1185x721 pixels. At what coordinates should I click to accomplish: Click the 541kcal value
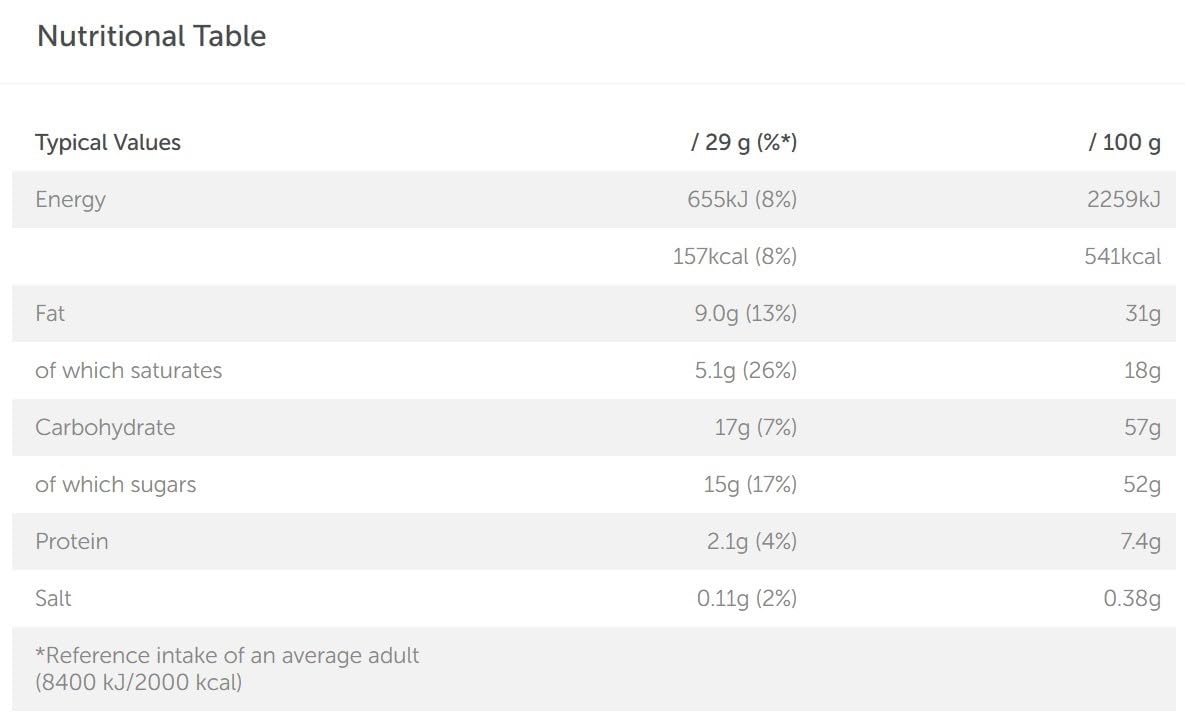tap(1122, 257)
